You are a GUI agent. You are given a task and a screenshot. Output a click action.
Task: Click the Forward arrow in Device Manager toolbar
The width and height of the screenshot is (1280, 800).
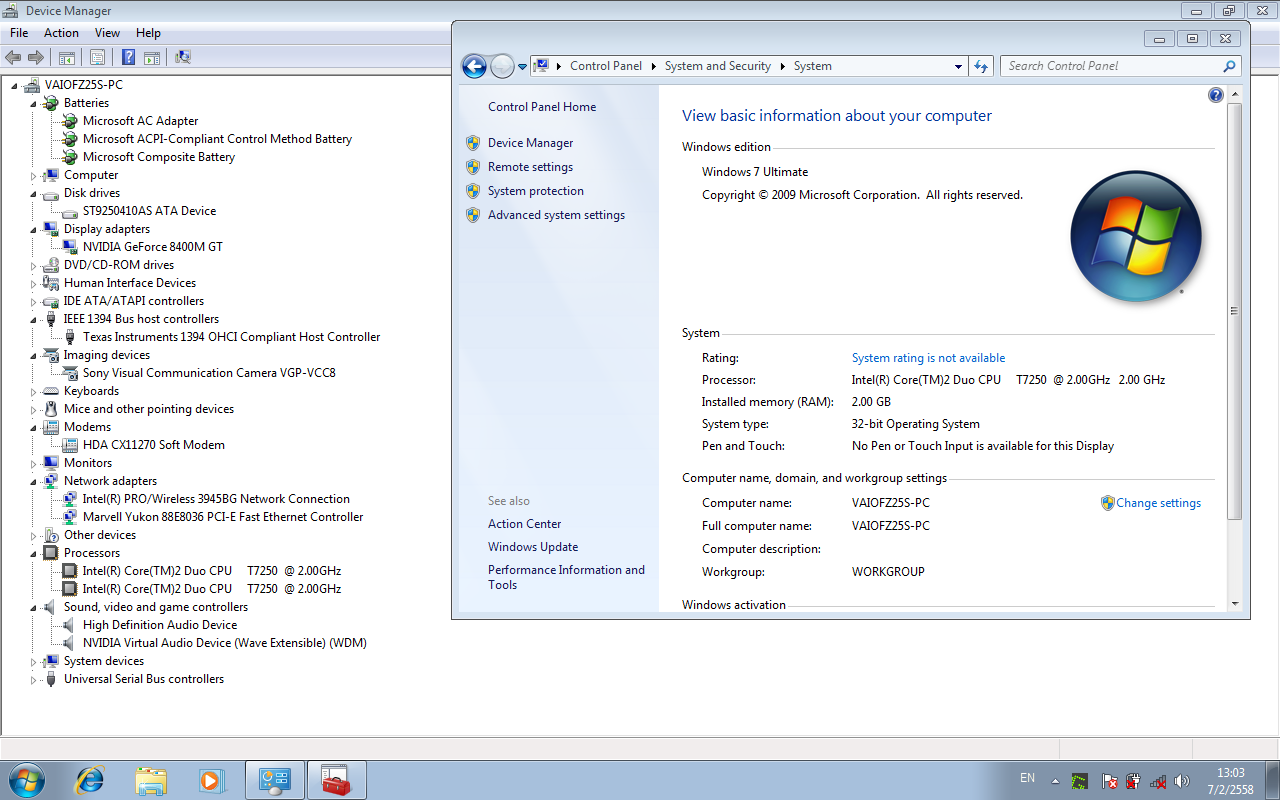36,57
